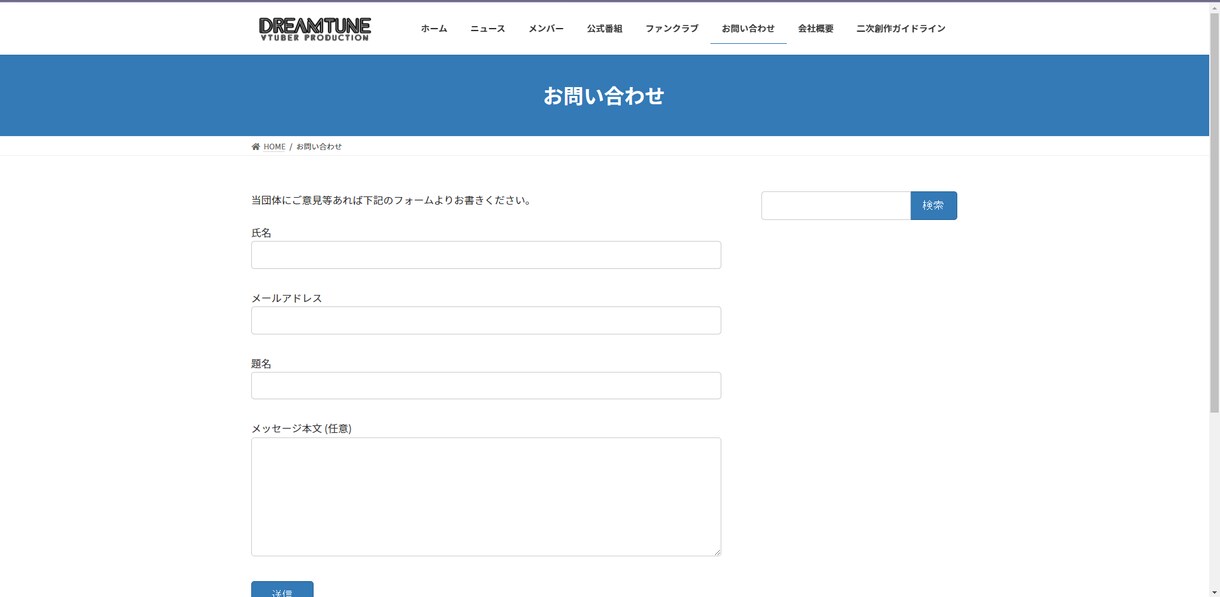Image resolution: width=1220 pixels, height=597 pixels.
Task: Focus the メールアドレス input field
Action: [486, 320]
